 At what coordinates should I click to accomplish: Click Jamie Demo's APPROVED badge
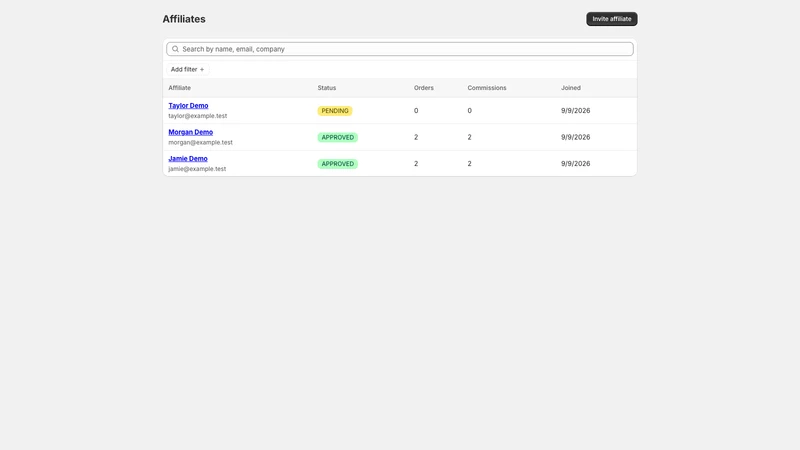(x=337, y=164)
